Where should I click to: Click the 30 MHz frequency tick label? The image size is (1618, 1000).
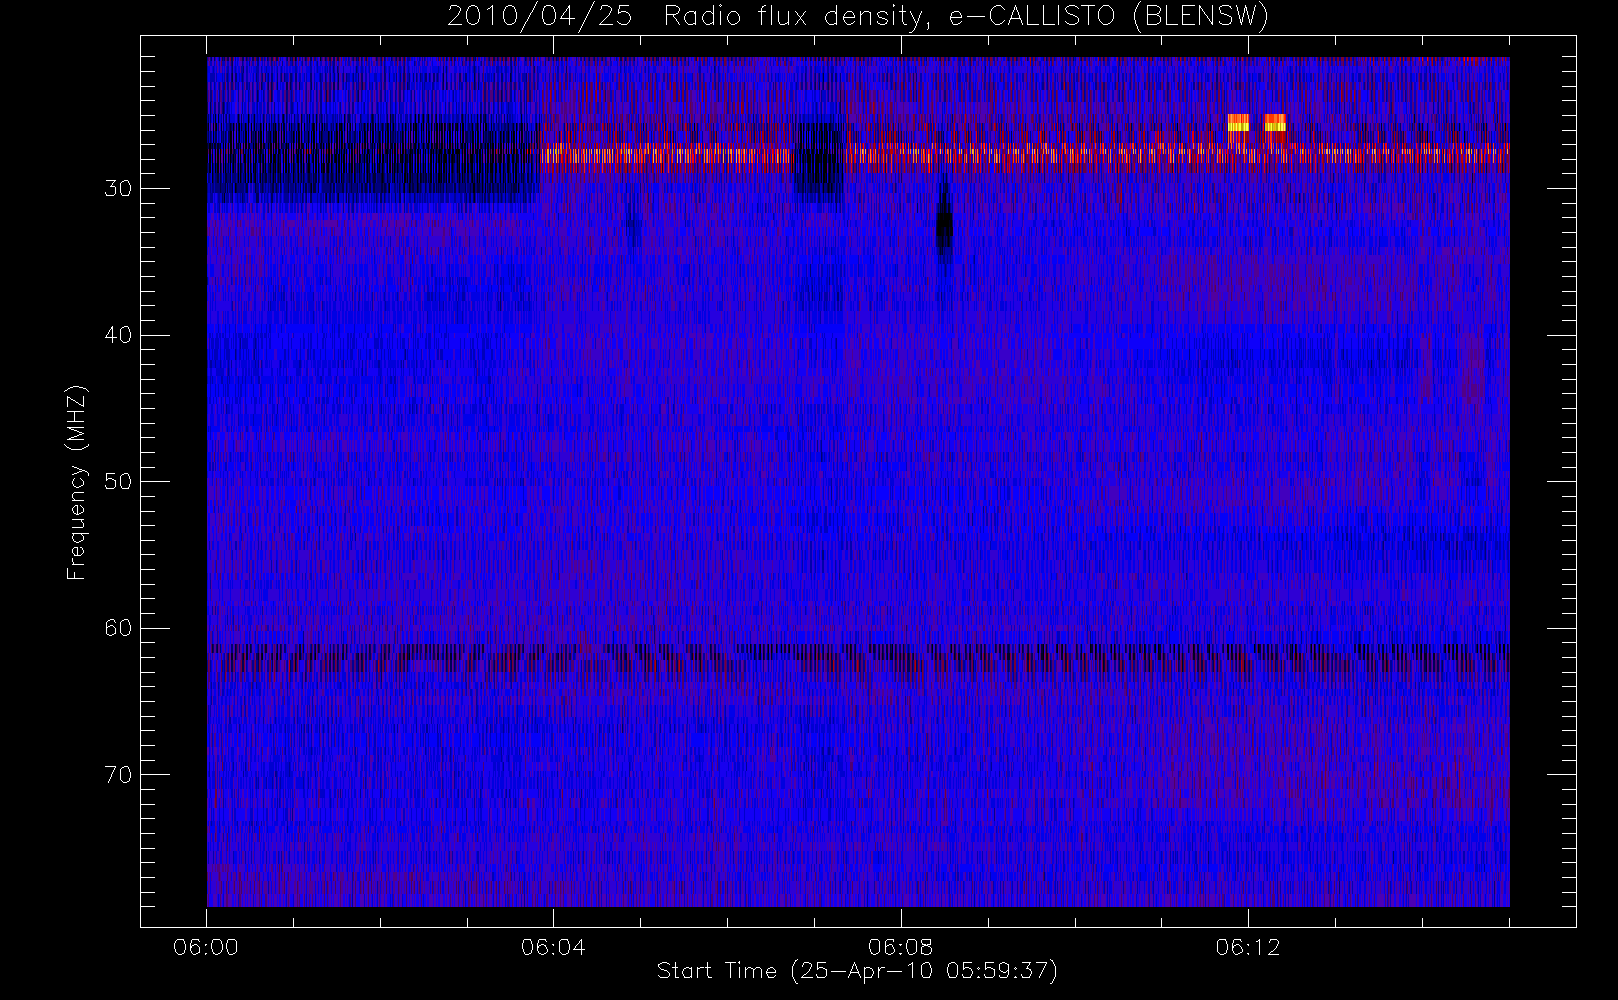pyautogui.click(x=118, y=189)
